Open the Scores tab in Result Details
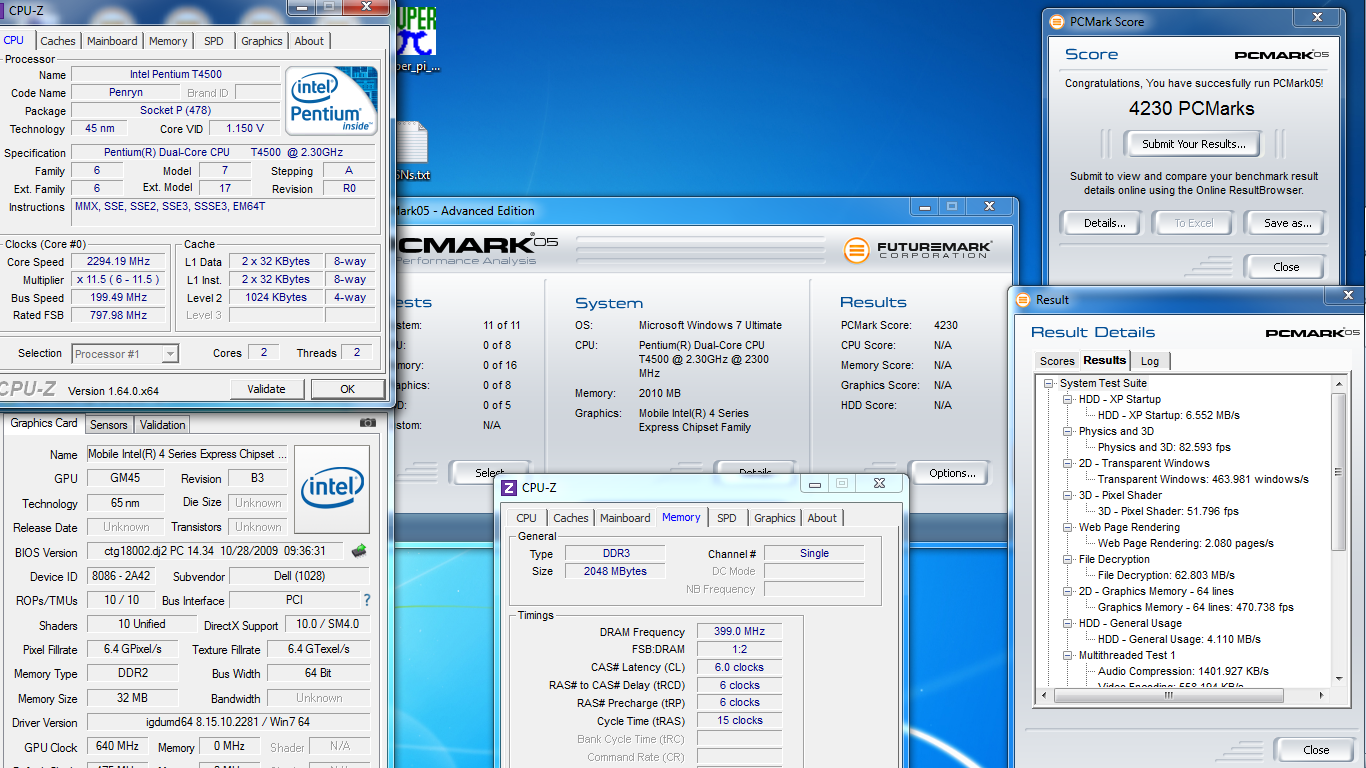Image resolution: width=1366 pixels, height=768 pixels. [x=1057, y=361]
